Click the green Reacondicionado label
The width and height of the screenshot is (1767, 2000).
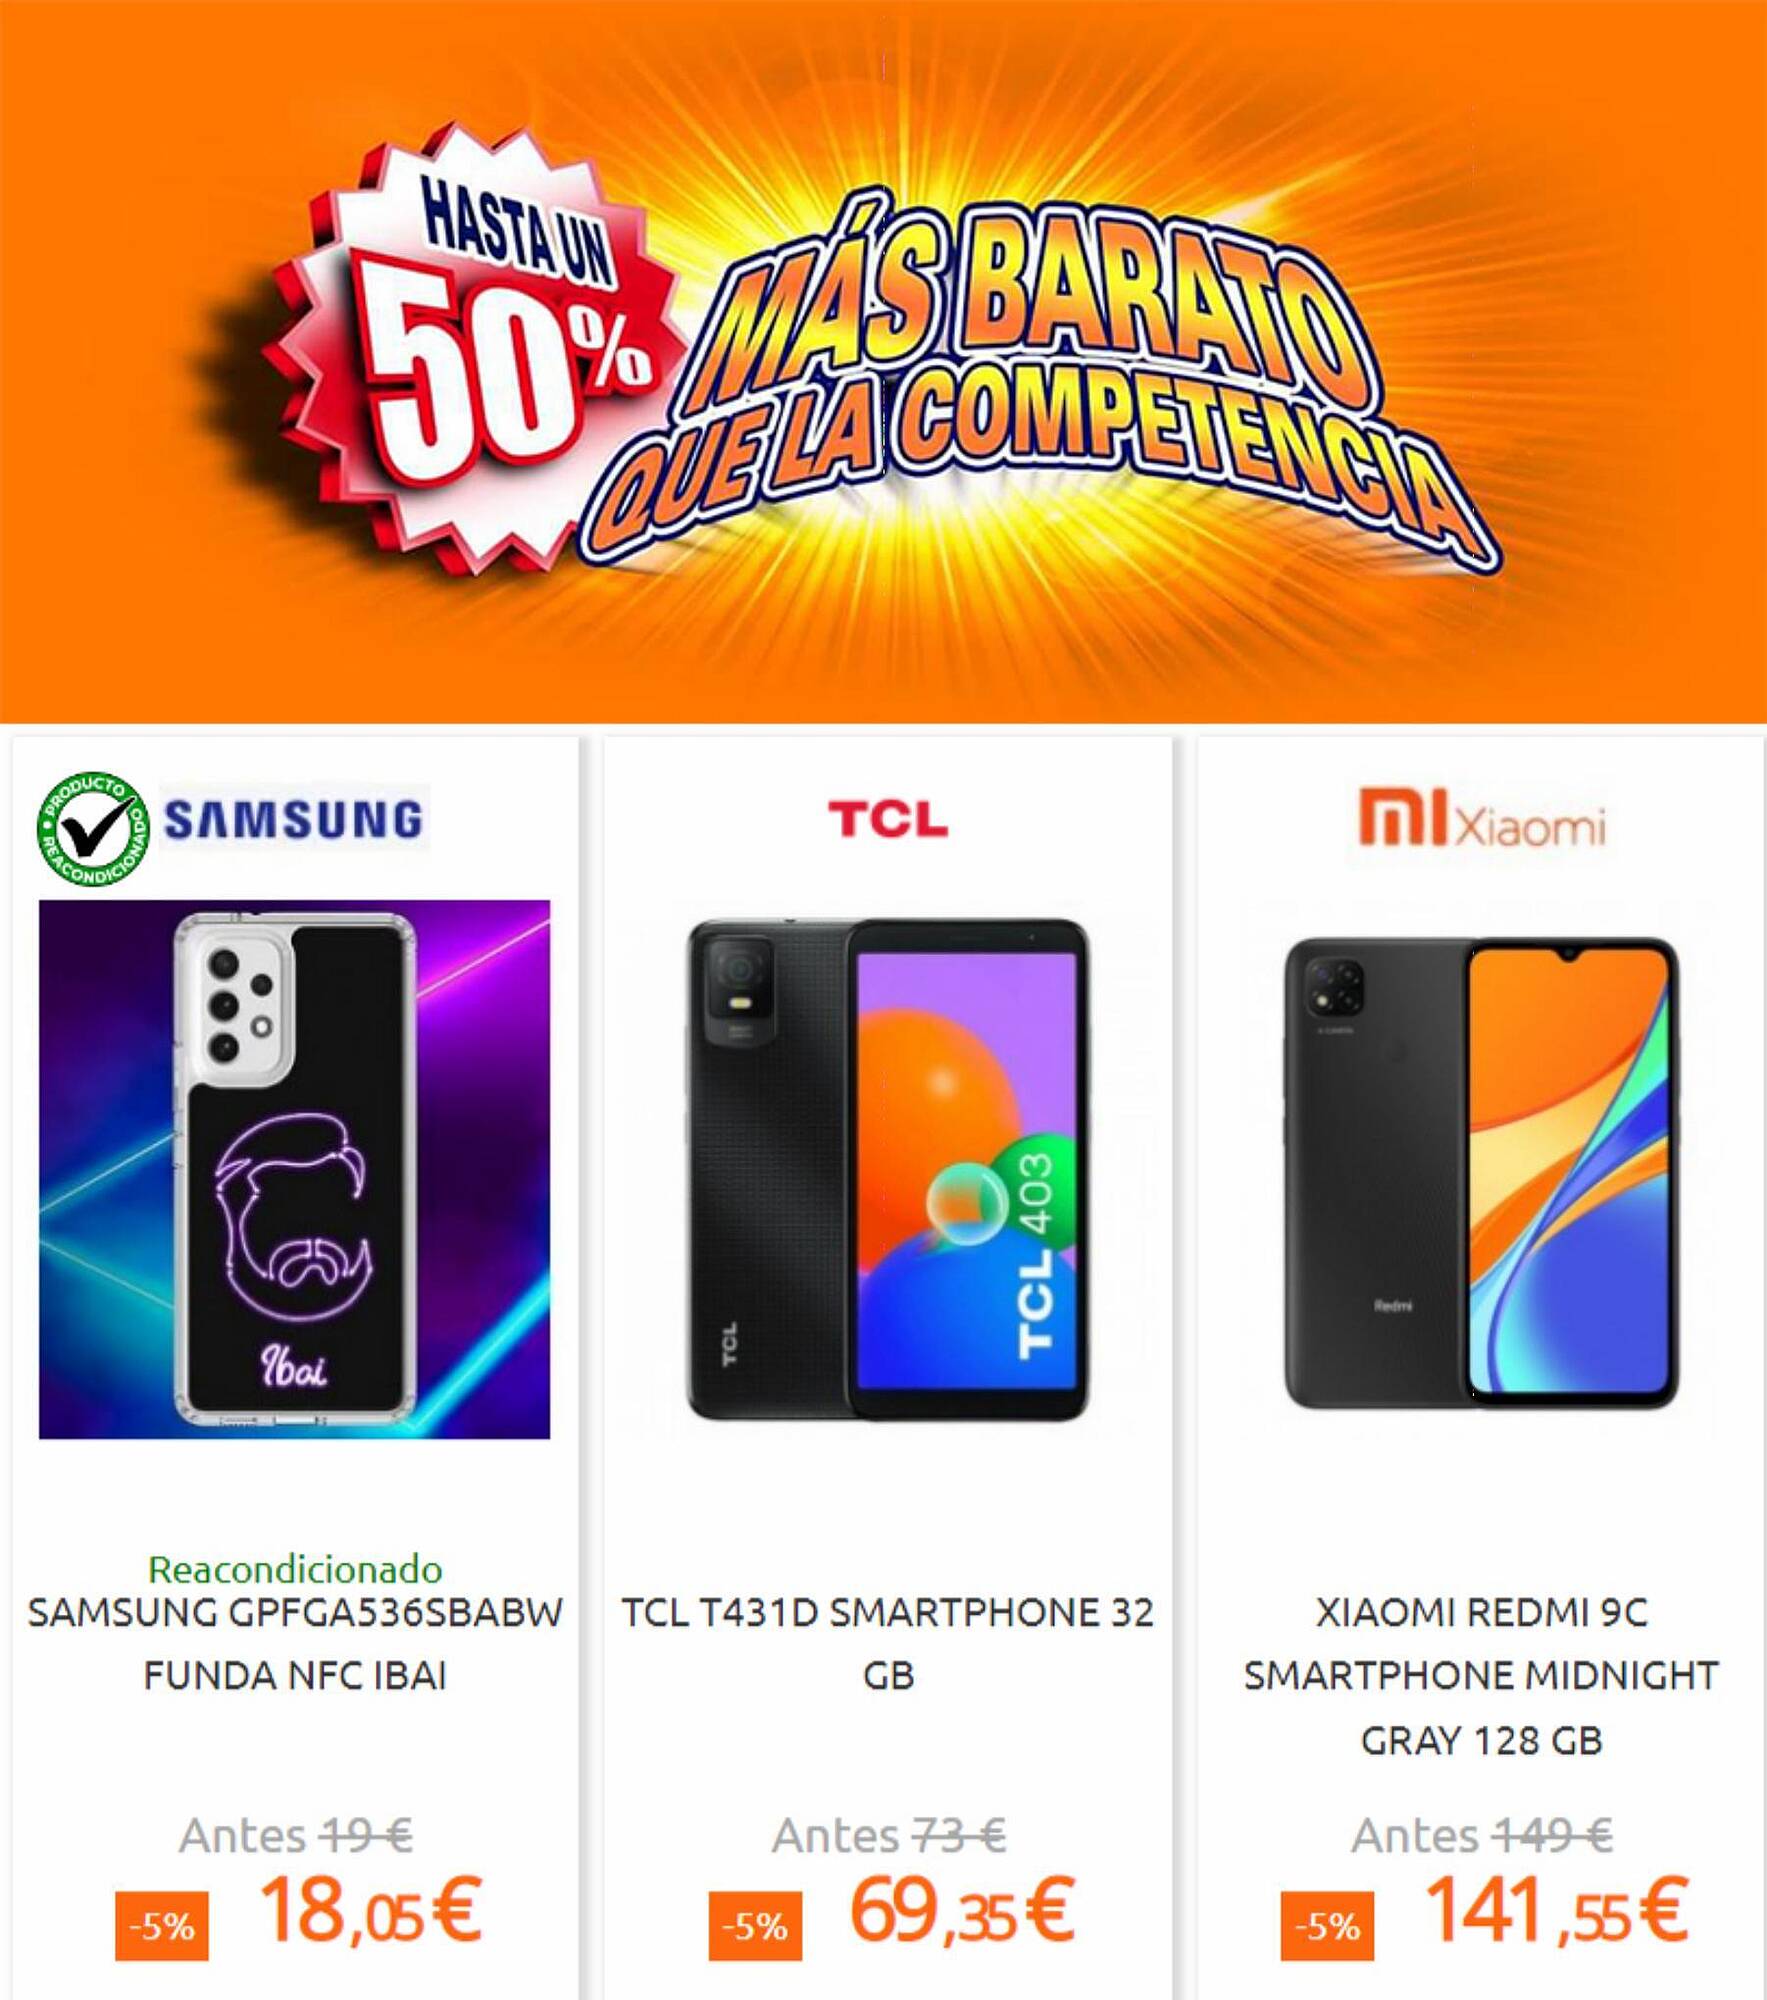click(295, 1568)
